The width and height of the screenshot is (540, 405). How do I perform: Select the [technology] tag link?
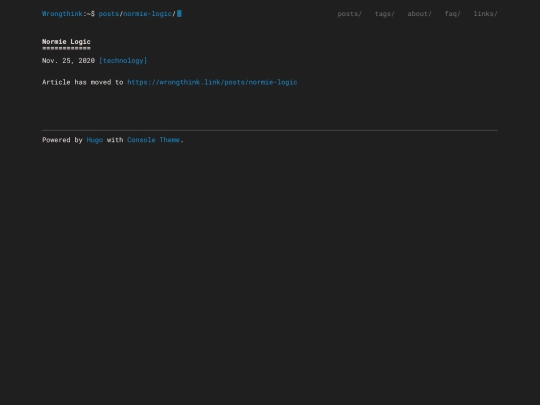[123, 61]
